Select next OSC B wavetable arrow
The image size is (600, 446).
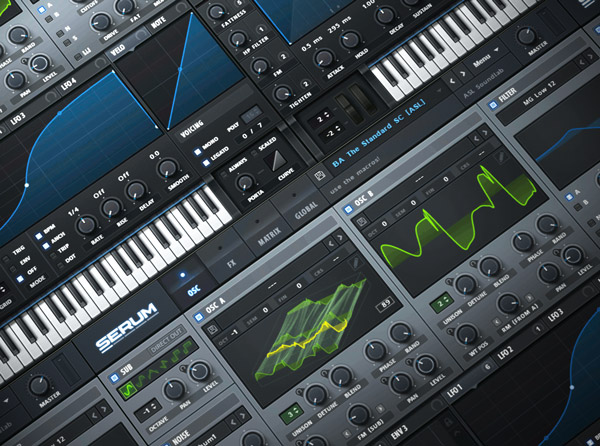click(x=486, y=133)
